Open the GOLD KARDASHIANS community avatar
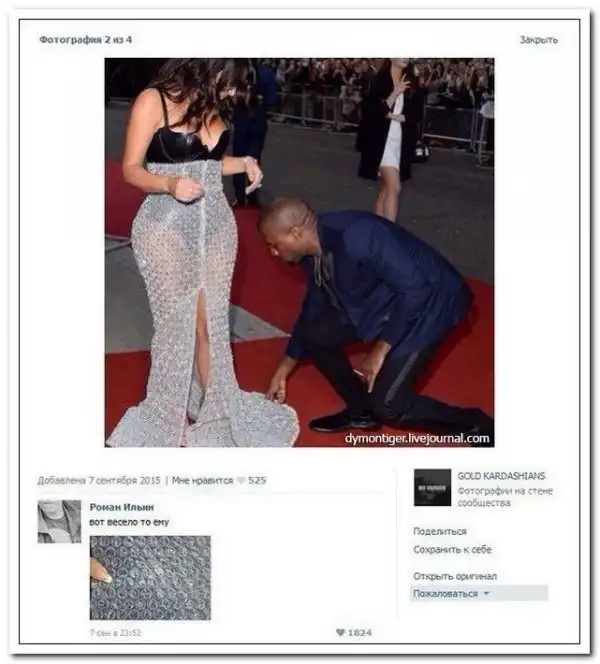Image resolution: width=600 pixels, height=664 pixels. (x=432, y=487)
